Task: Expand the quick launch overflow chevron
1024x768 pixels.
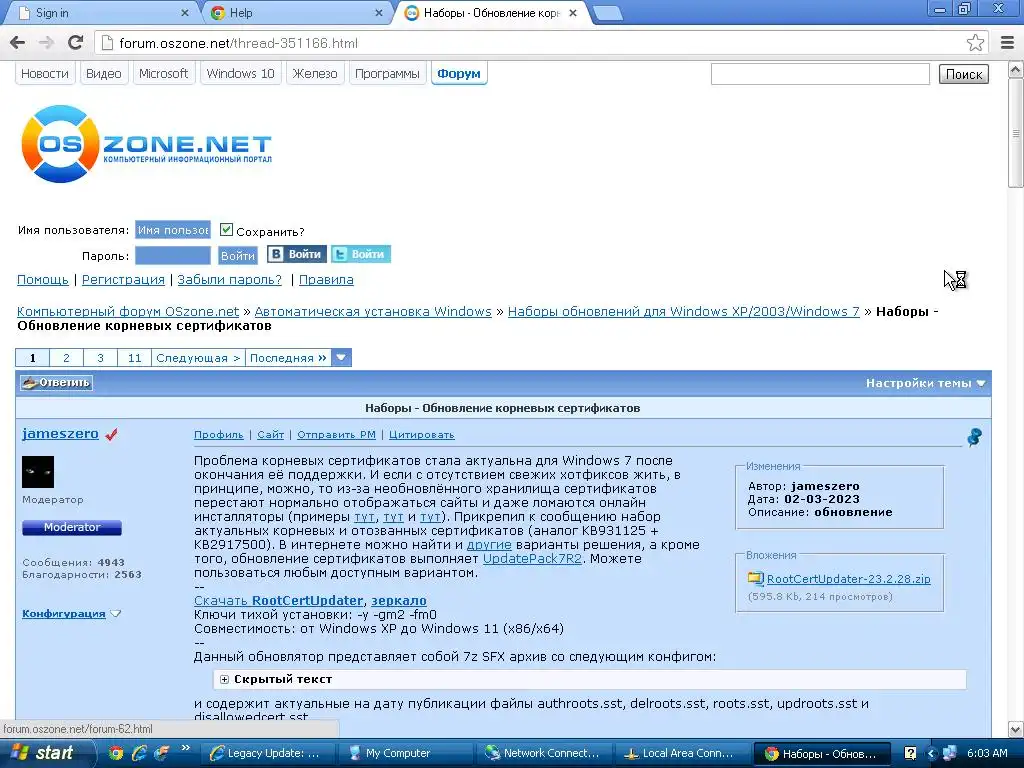Action: pyautogui.click(x=185, y=748)
